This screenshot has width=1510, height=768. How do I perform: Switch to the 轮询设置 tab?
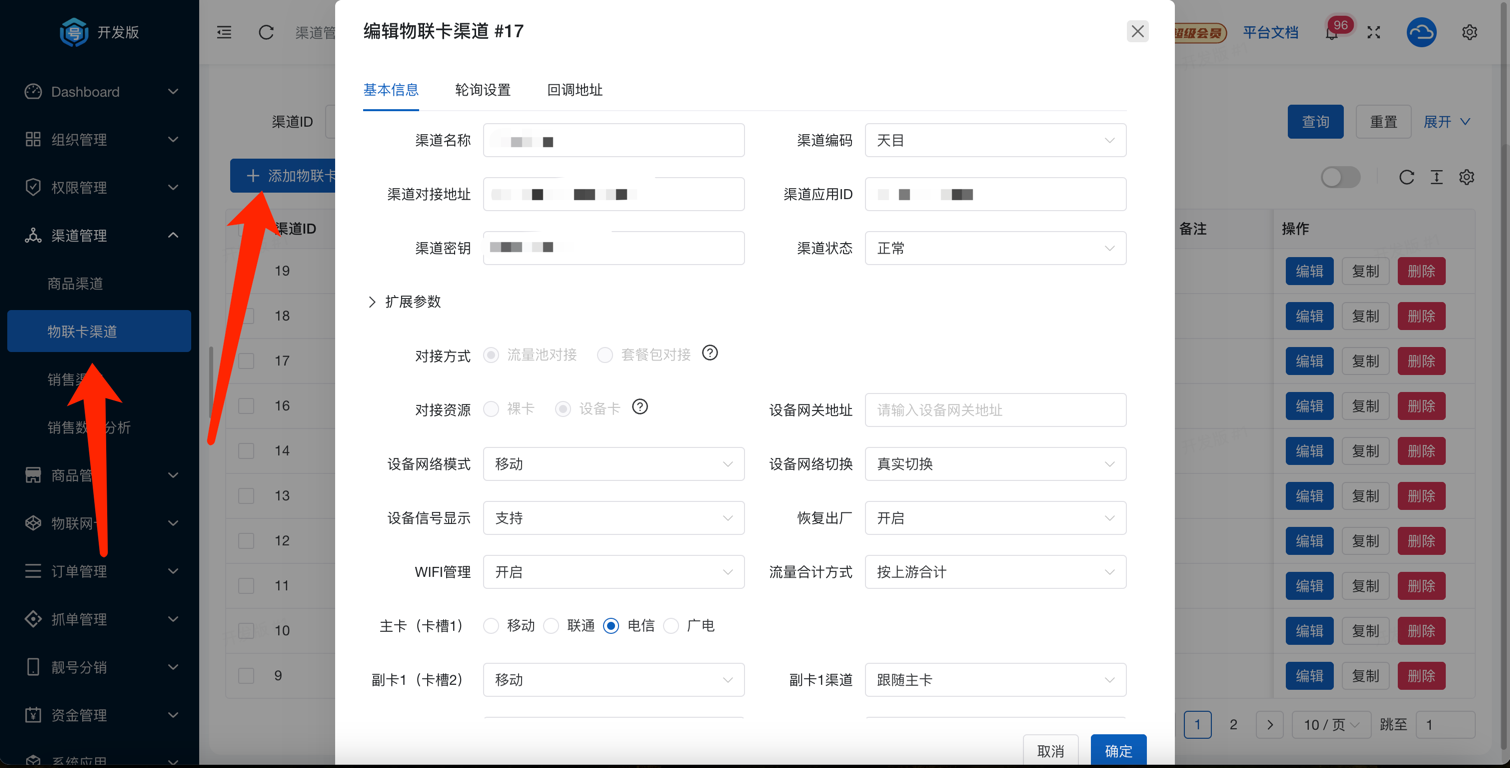pyautogui.click(x=483, y=90)
